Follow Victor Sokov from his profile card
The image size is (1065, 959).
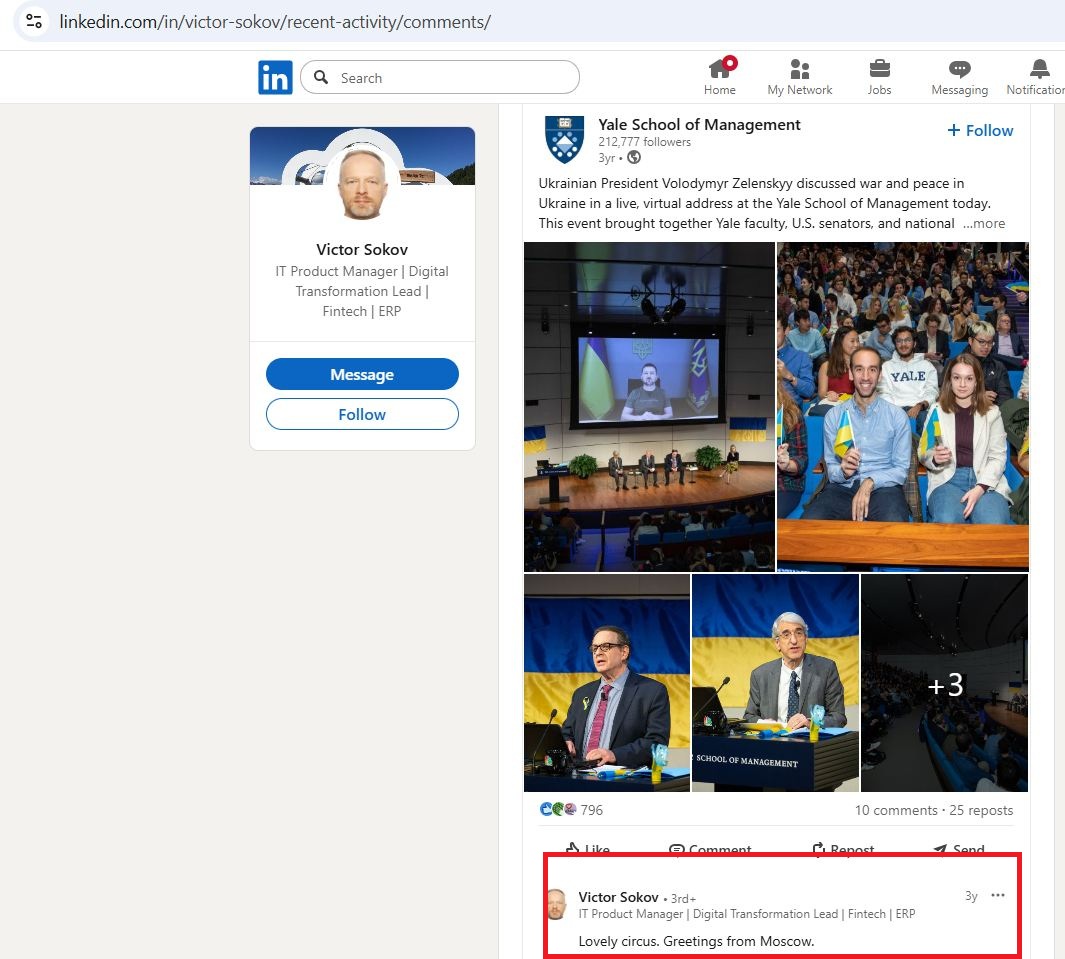(x=362, y=414)
